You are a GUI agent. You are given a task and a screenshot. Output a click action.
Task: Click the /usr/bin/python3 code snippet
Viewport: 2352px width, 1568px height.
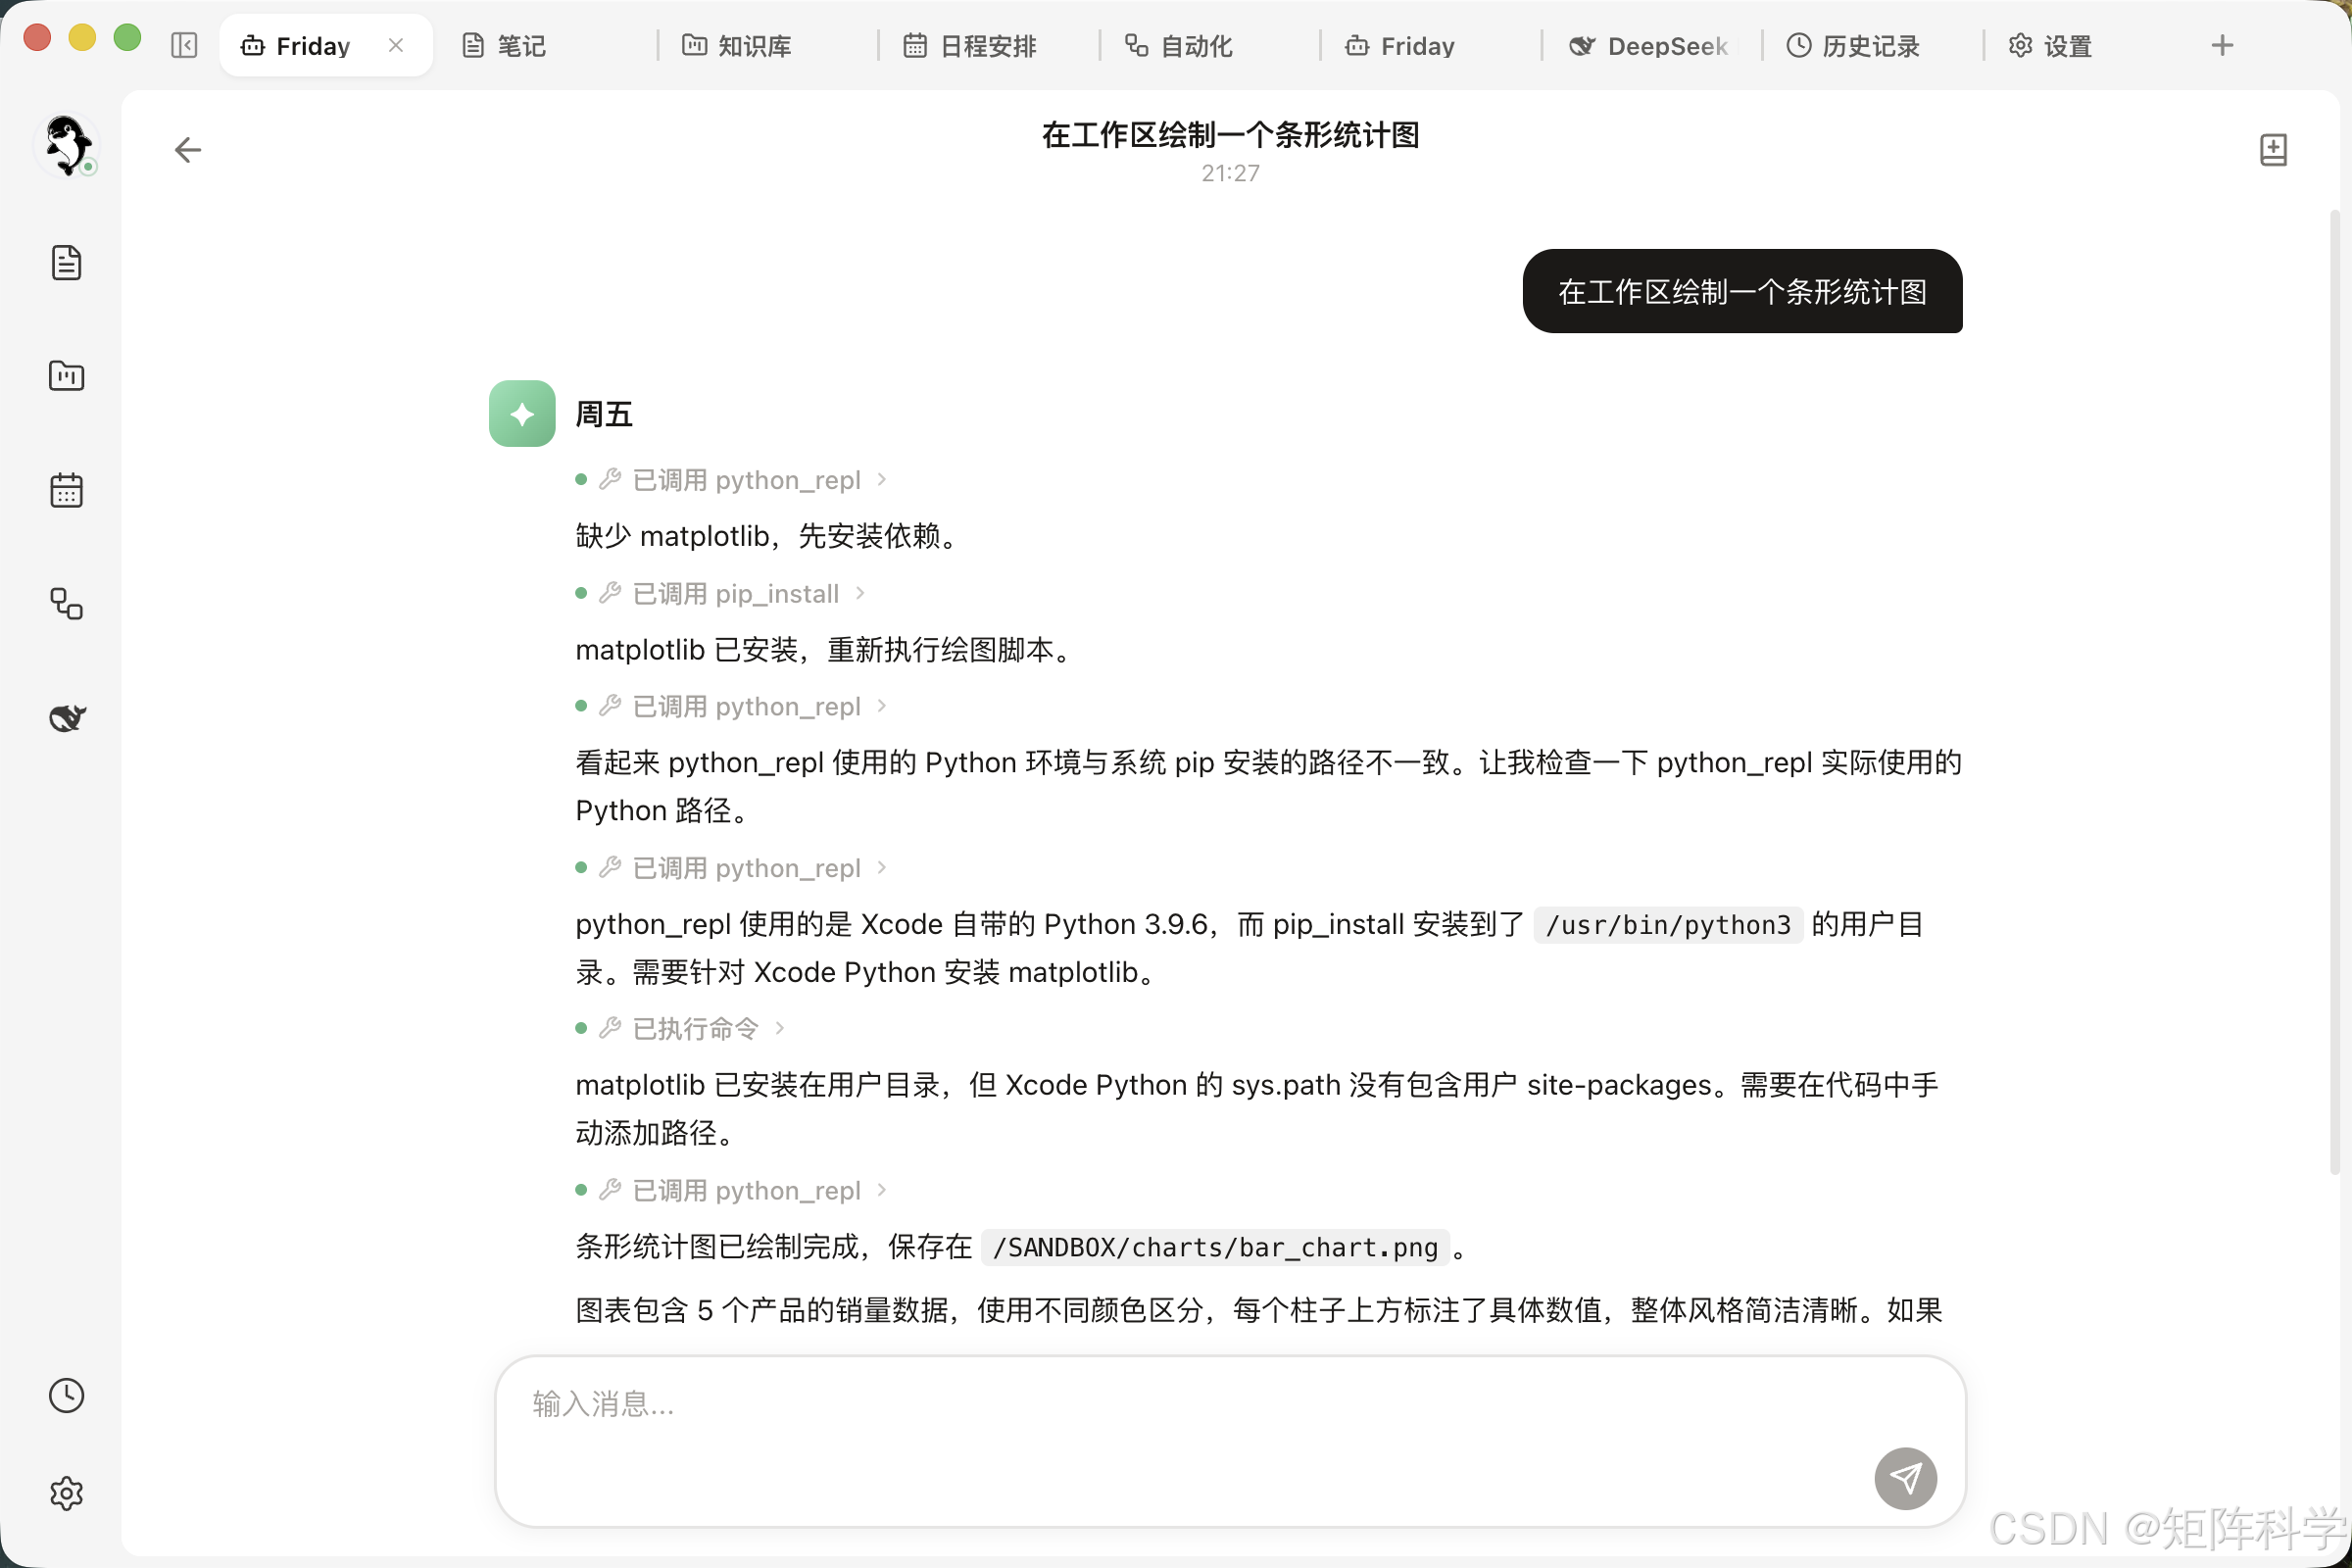pos(1667,925)
